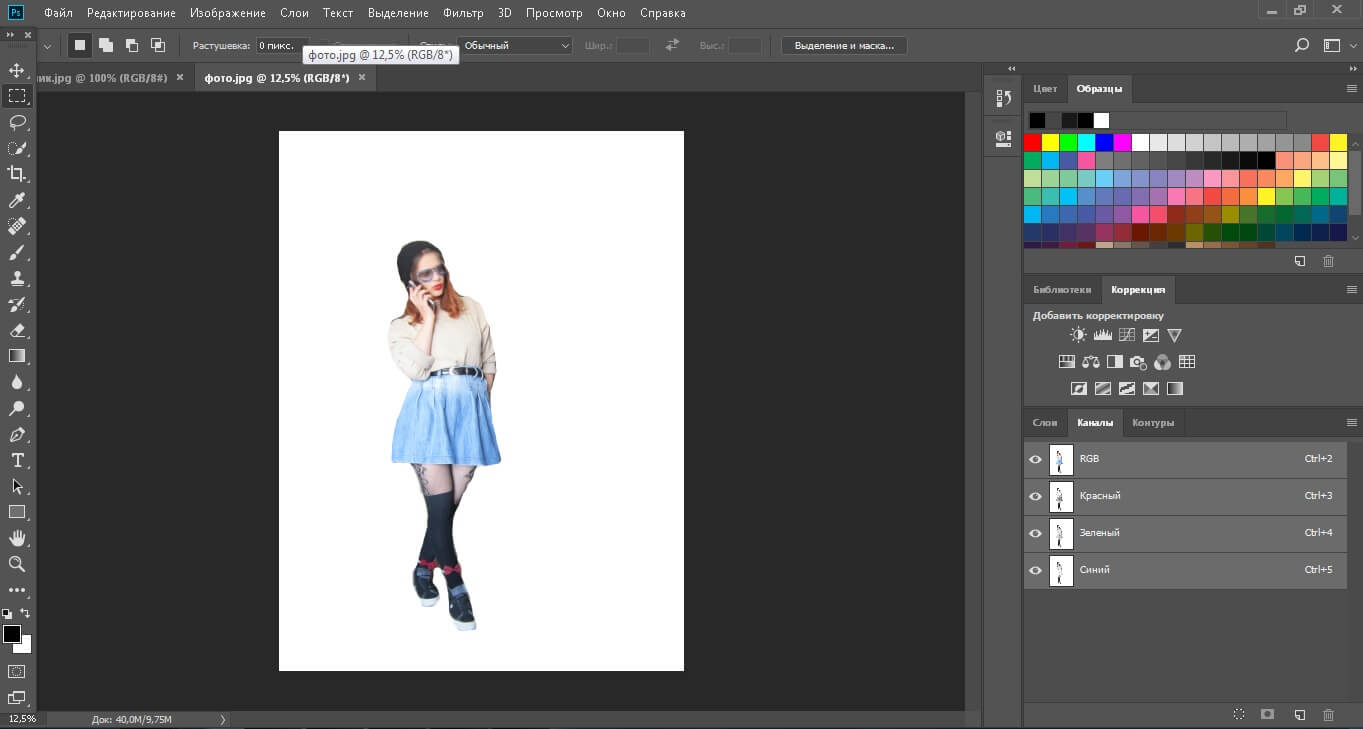Toggle the Blue channel eye icon
1363x729 pixels.
tap(1035, 570)
